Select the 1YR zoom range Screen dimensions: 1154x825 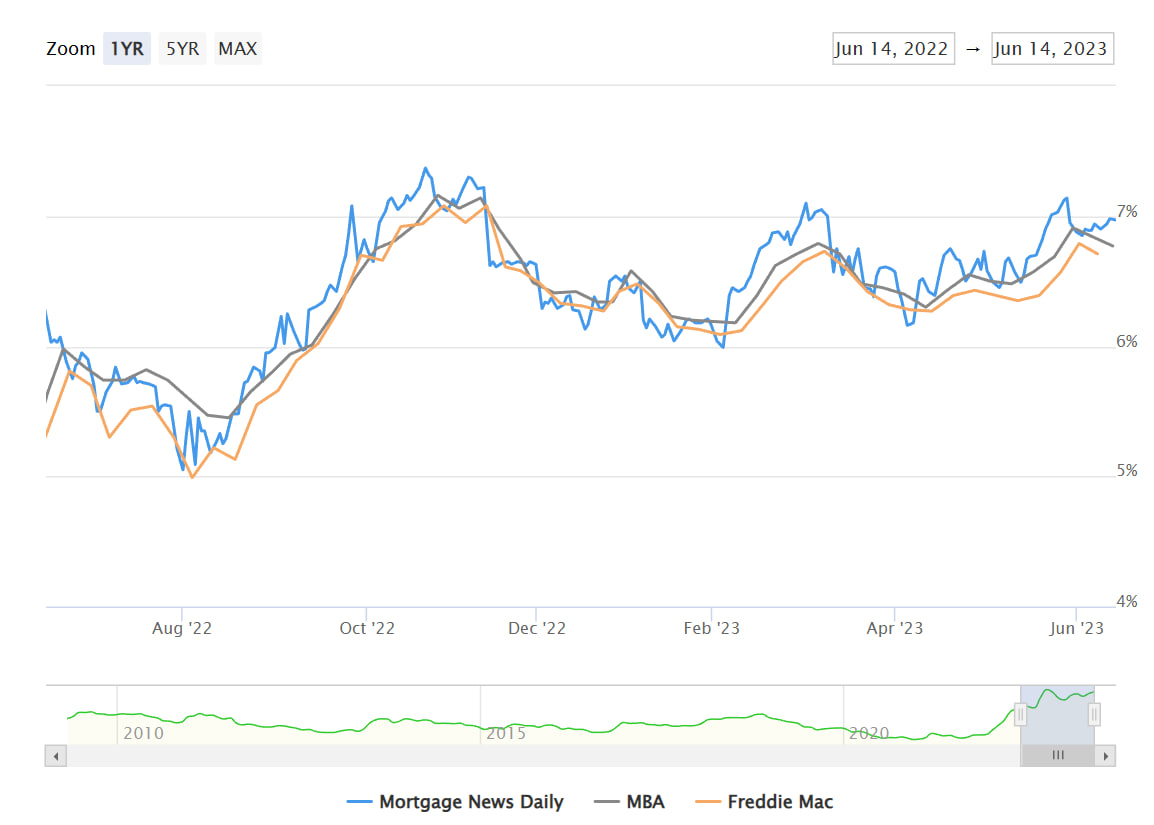[x=127, y=49]
